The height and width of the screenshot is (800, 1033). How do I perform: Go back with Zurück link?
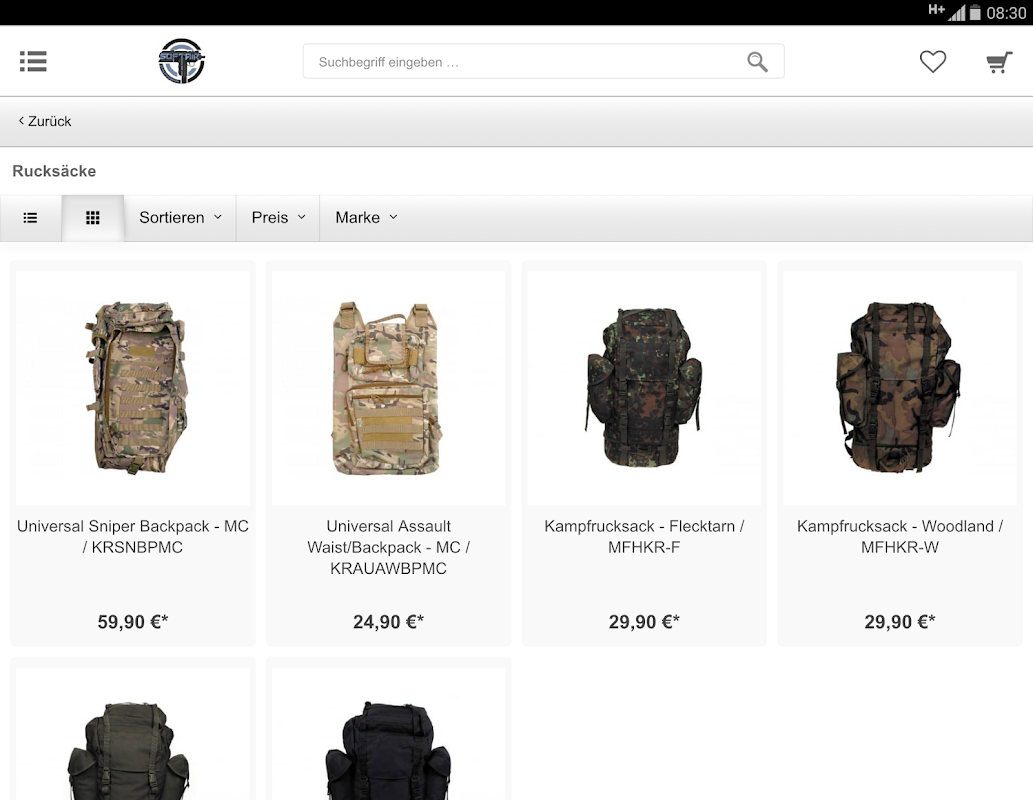click(x=45, y=121)
